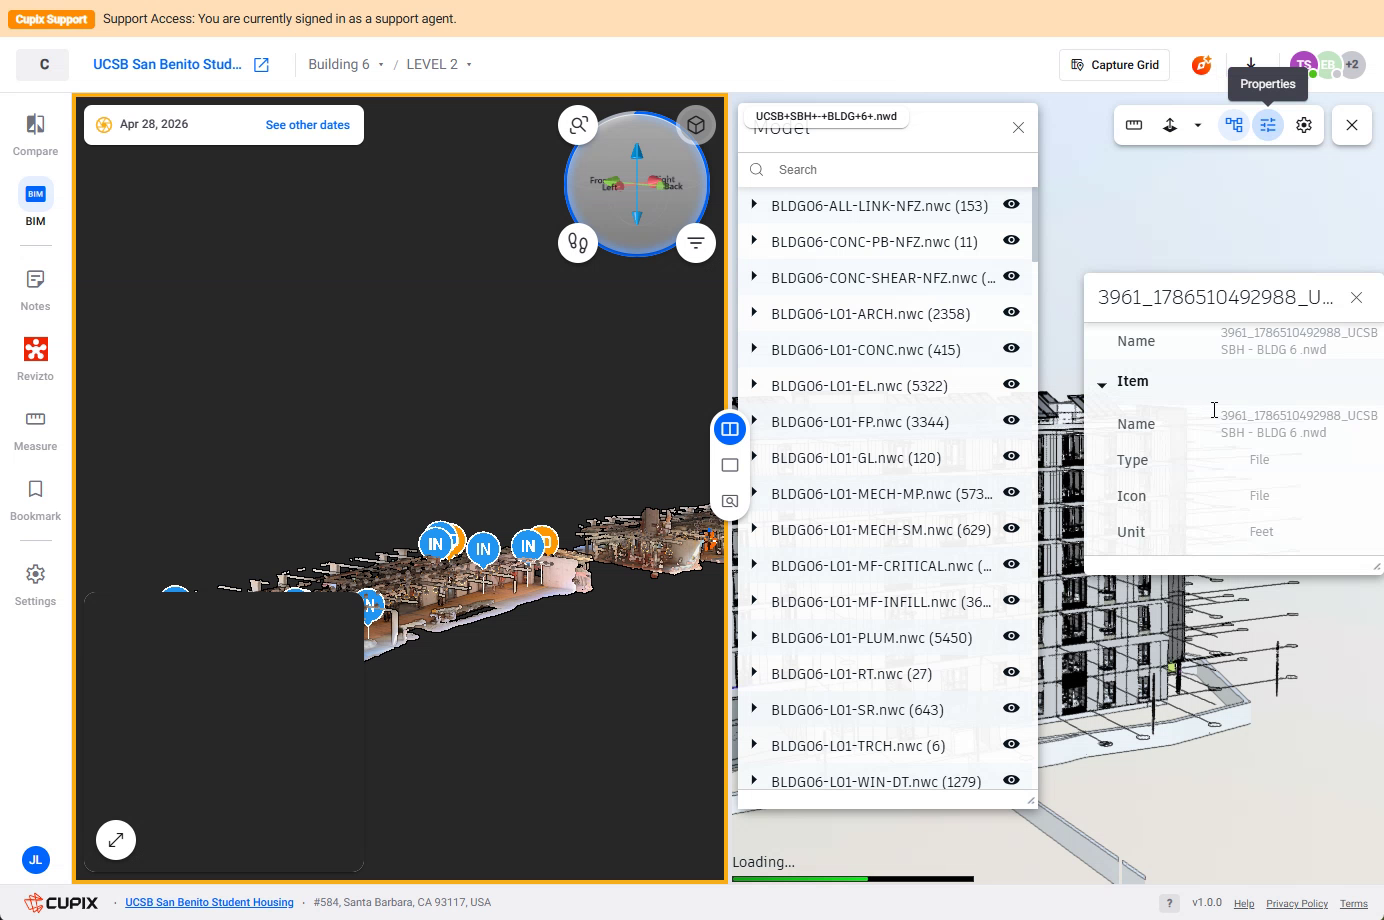Toggle the model tree browser icon

click(x=1234, y=125)
